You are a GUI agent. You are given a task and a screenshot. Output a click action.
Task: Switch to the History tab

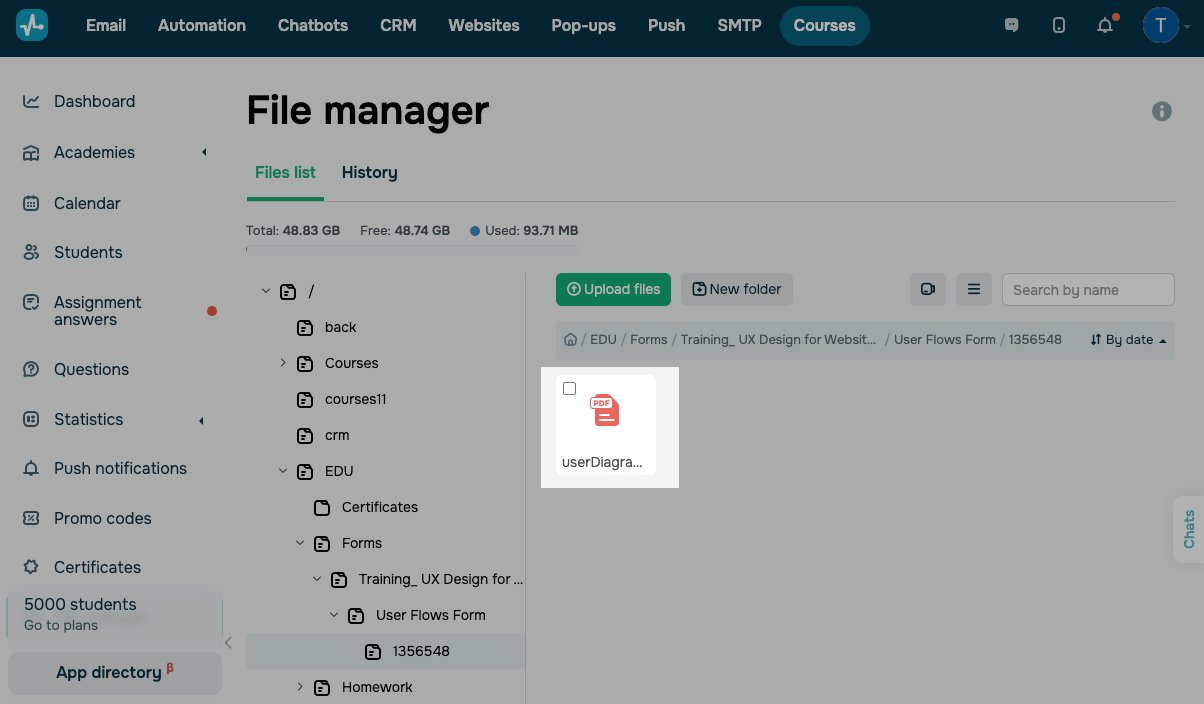pos(369,173)
